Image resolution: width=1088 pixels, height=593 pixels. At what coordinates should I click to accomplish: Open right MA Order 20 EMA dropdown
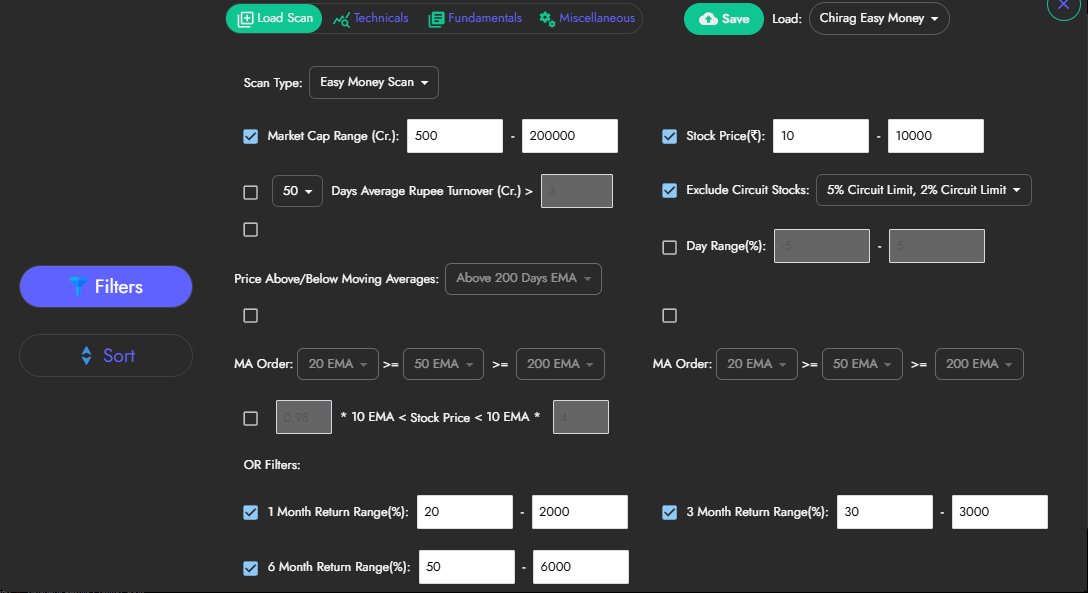pos(757,364)
